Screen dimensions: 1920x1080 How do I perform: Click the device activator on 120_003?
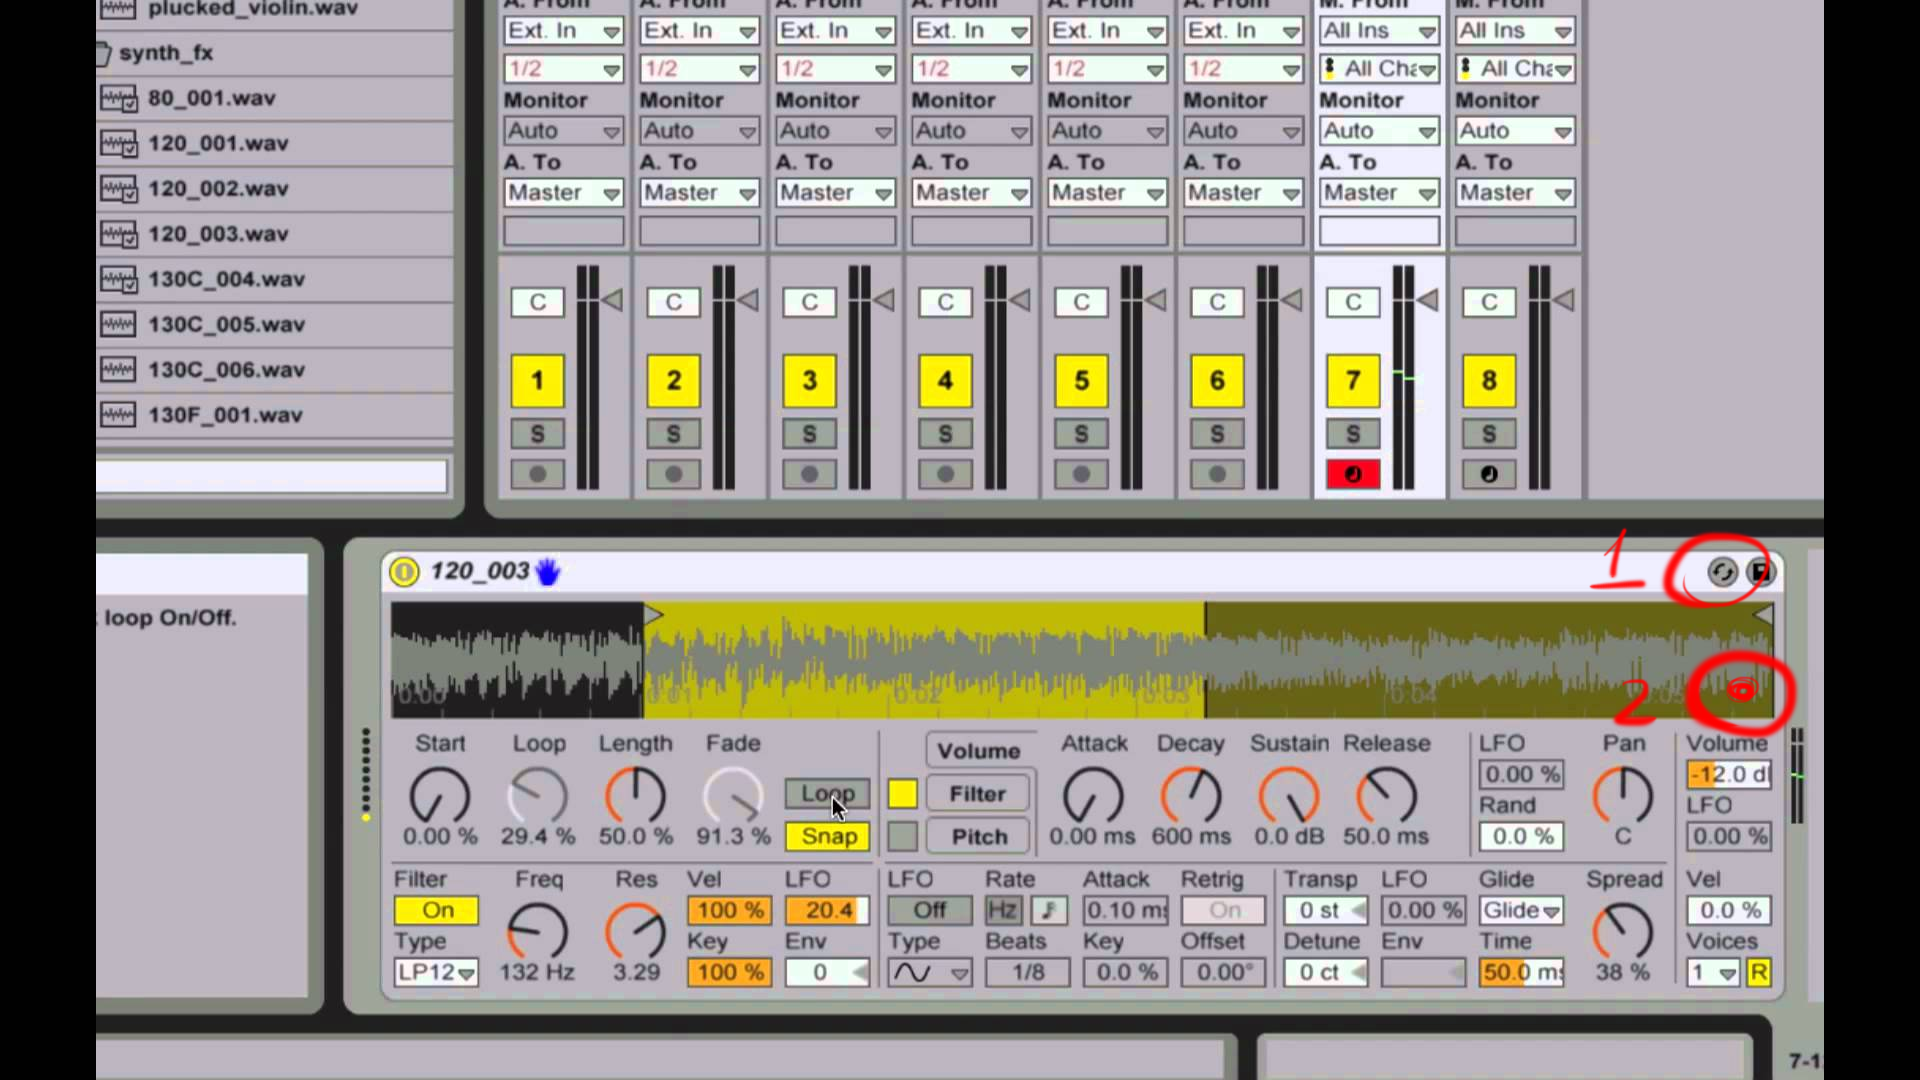pos(404,572)
